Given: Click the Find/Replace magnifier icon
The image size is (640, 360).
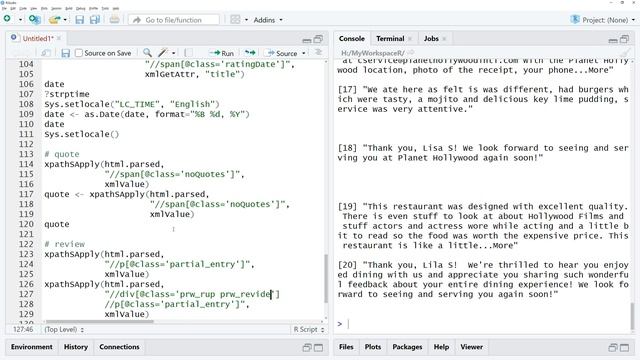Looking at the screenshot, I should 147,53.
